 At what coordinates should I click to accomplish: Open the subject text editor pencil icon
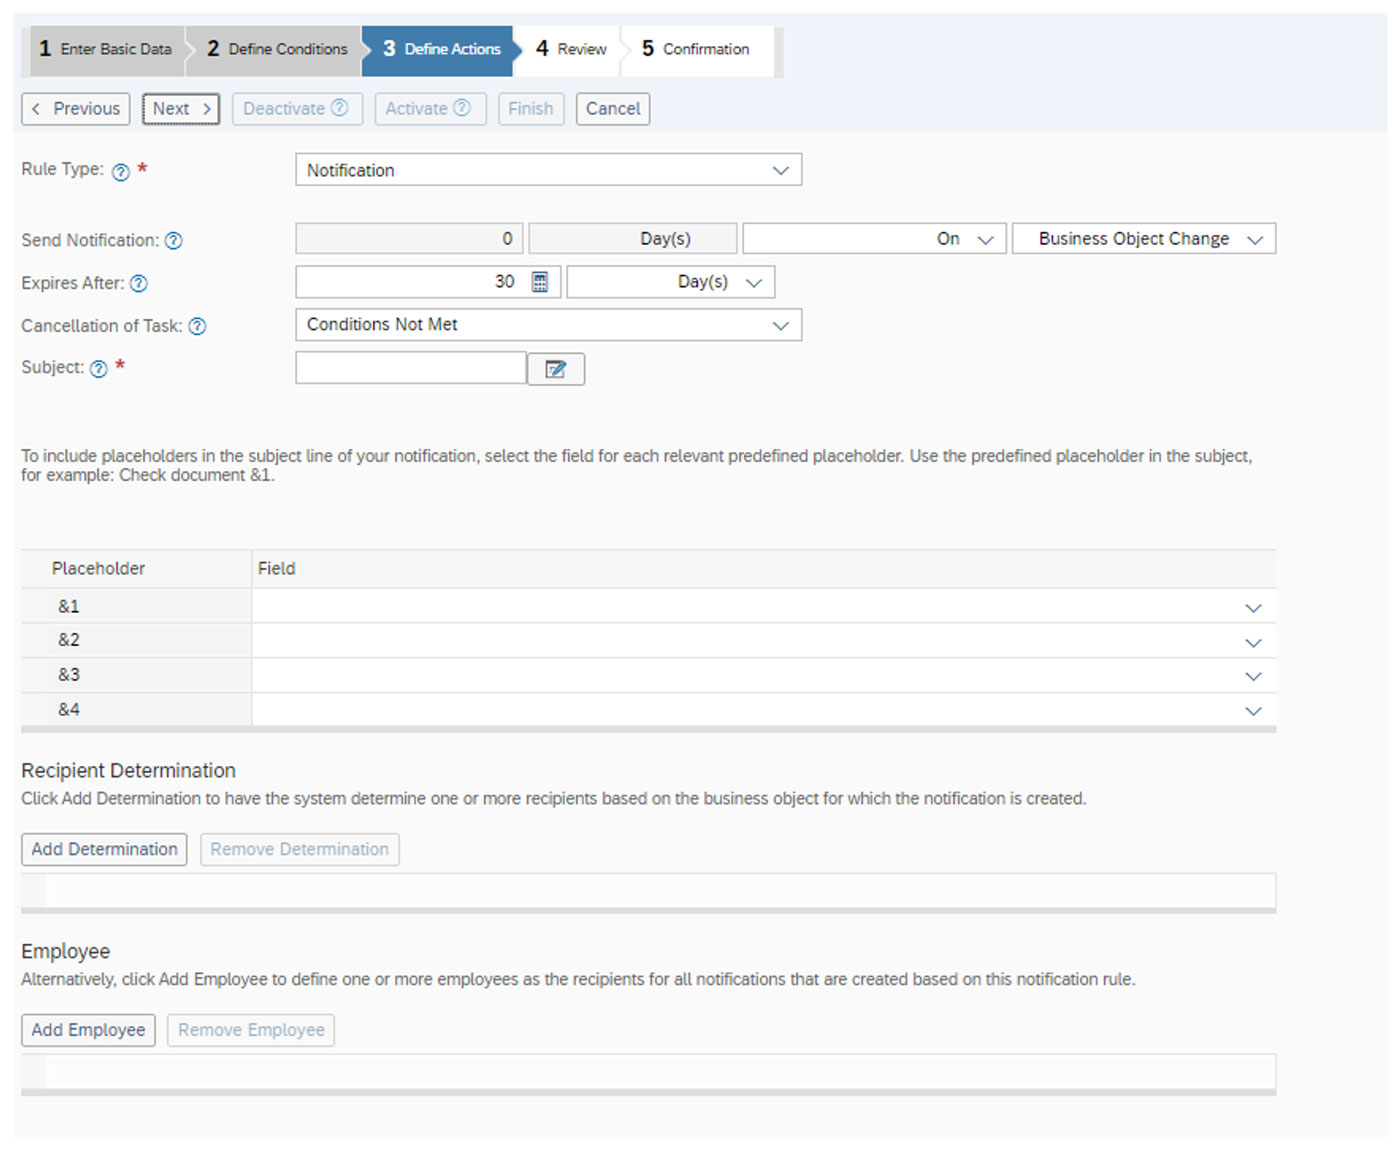point(556,369)
